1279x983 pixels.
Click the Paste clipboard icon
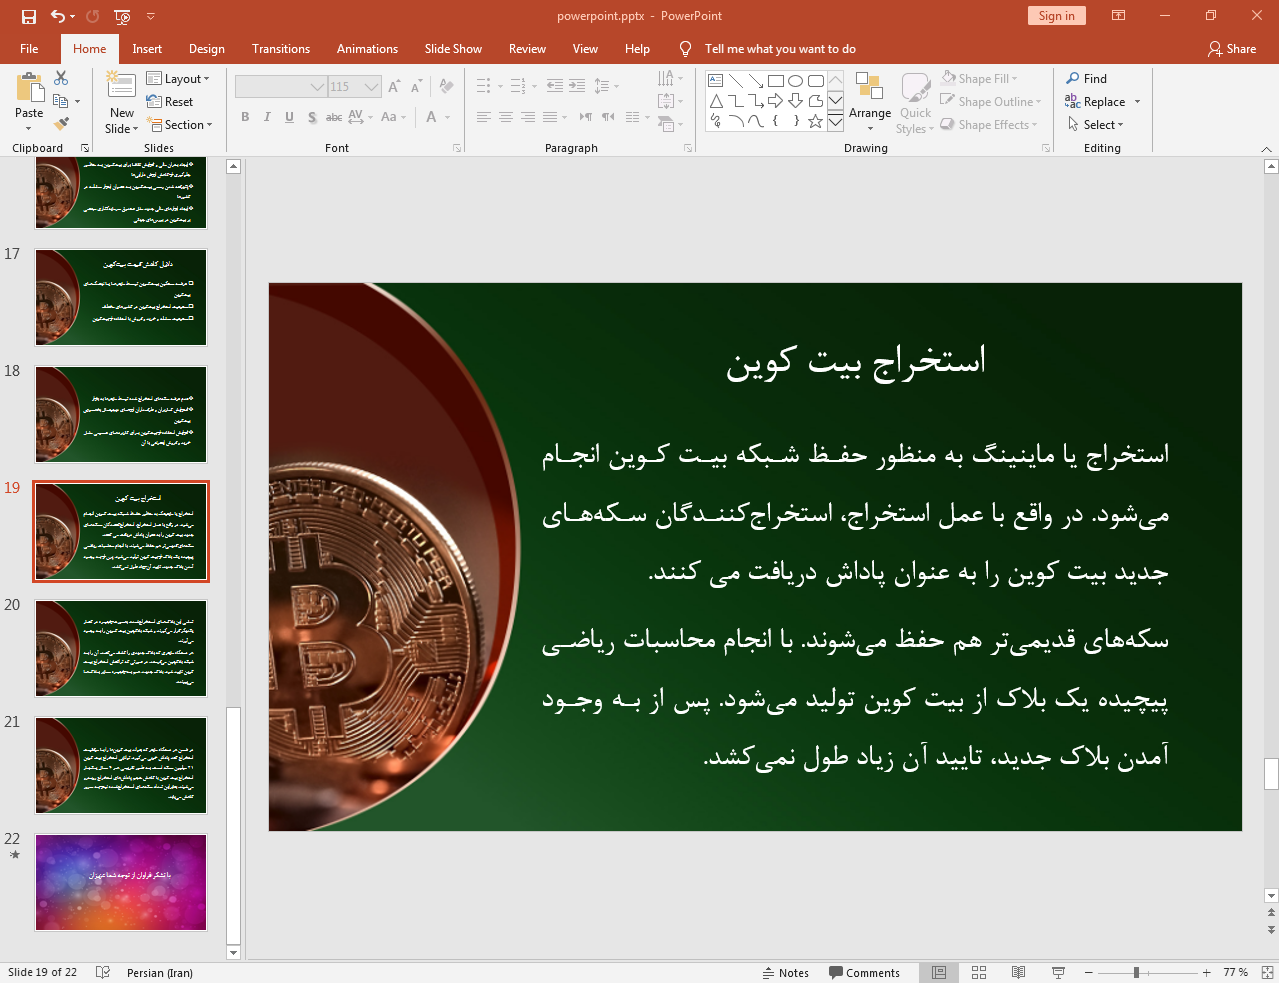[29, 89]
